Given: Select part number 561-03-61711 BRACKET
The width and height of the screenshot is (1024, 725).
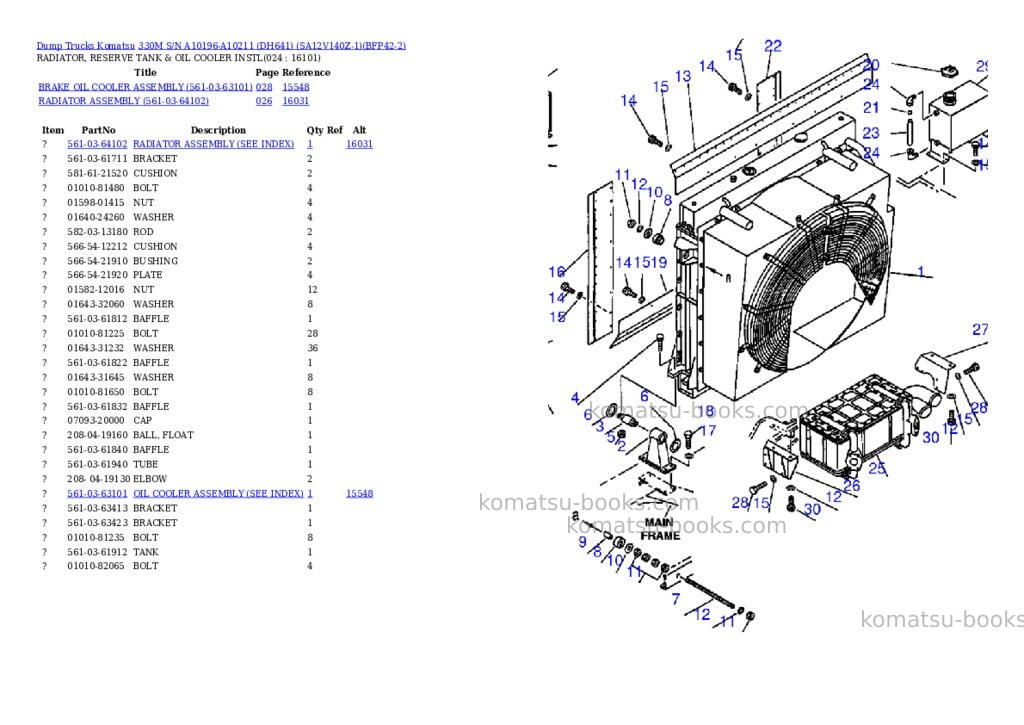Looking at the screenshot, I should tap(97, 159).
